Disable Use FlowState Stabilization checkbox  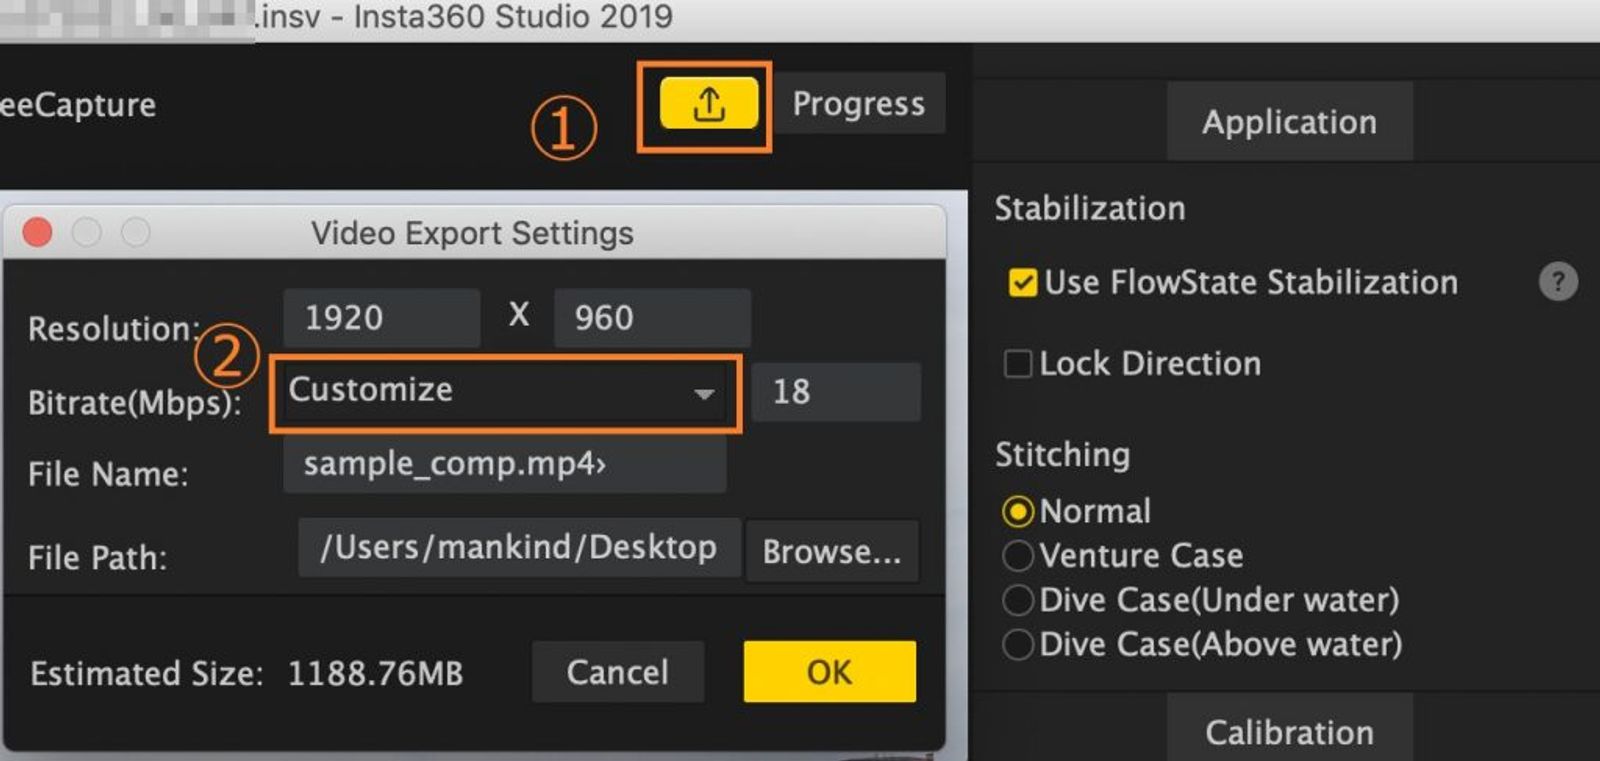[1022, 283]
